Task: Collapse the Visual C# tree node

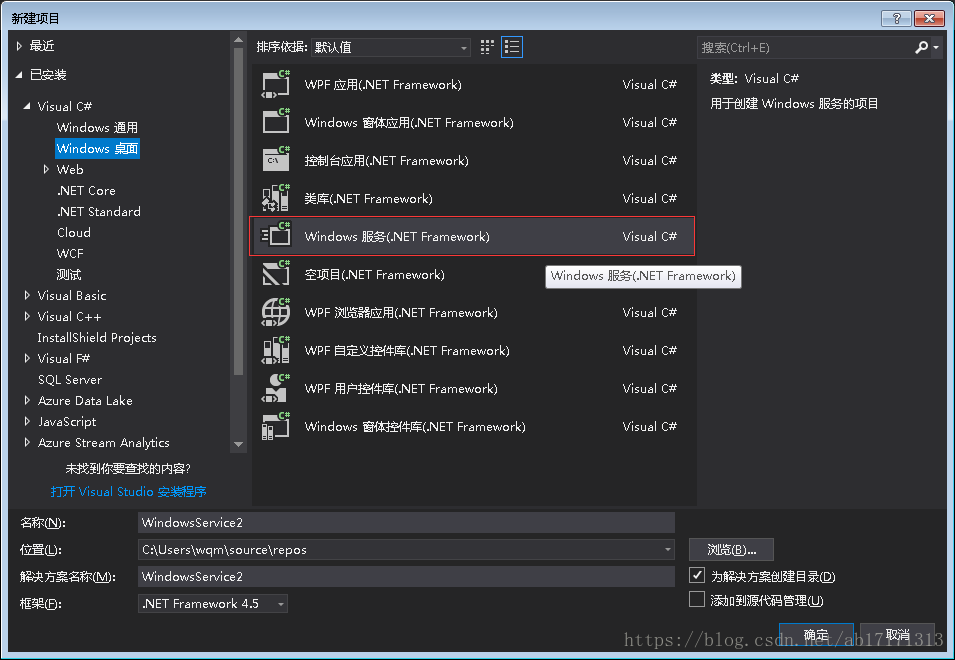Action: click(x=27, y=106)
